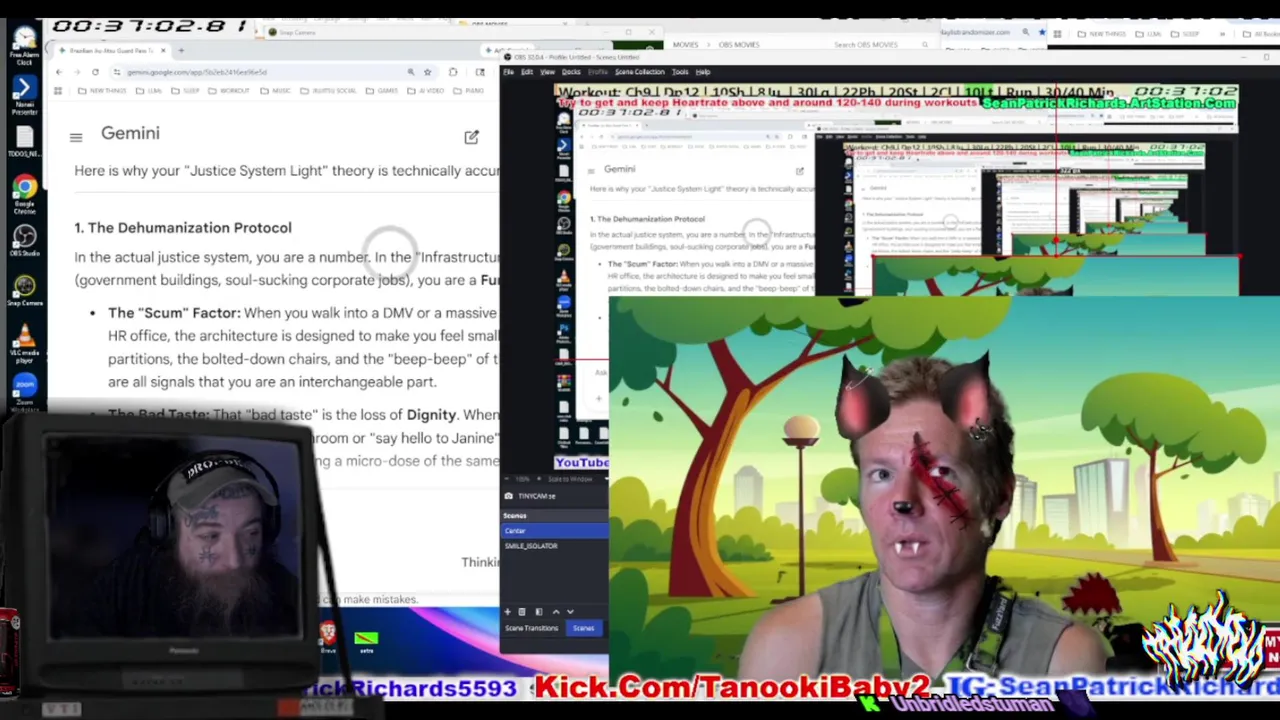Open the LLMs bookmark folder
Image resolution: width=1280 pixels, height=720 pixels.
tap(150, 90)
